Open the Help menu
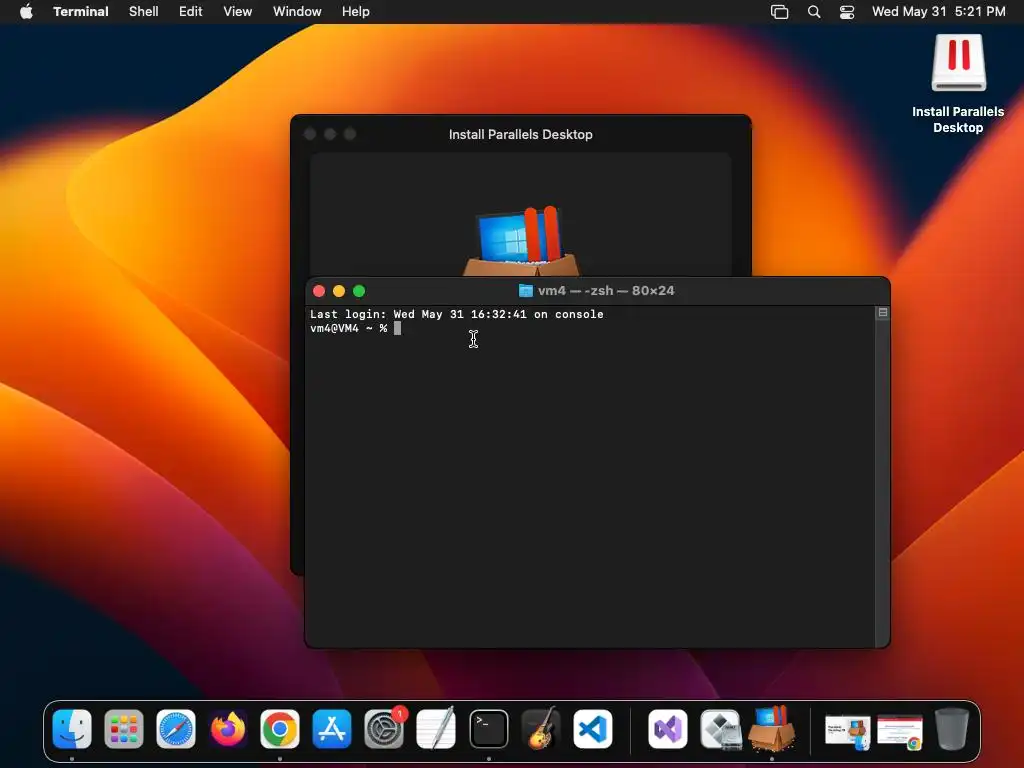 coord(356,11)
